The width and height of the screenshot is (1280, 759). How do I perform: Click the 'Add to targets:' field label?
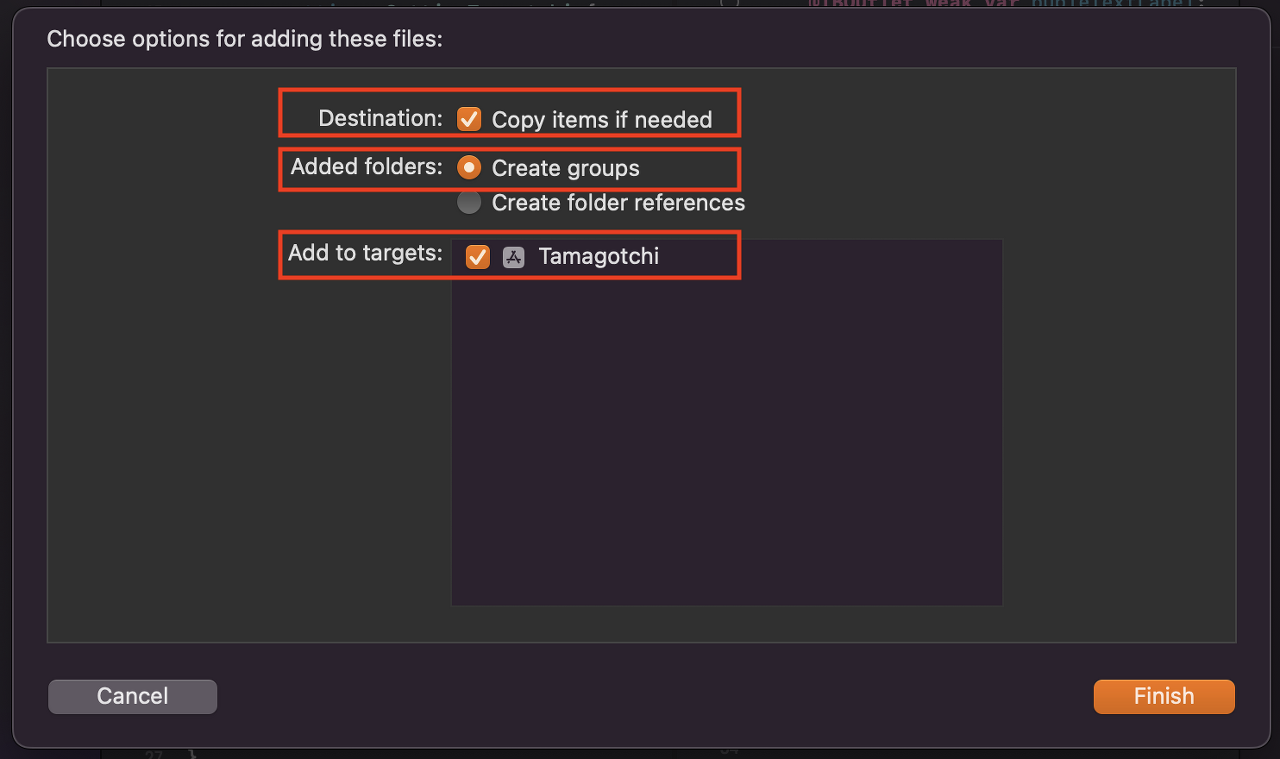coord(365,253)
